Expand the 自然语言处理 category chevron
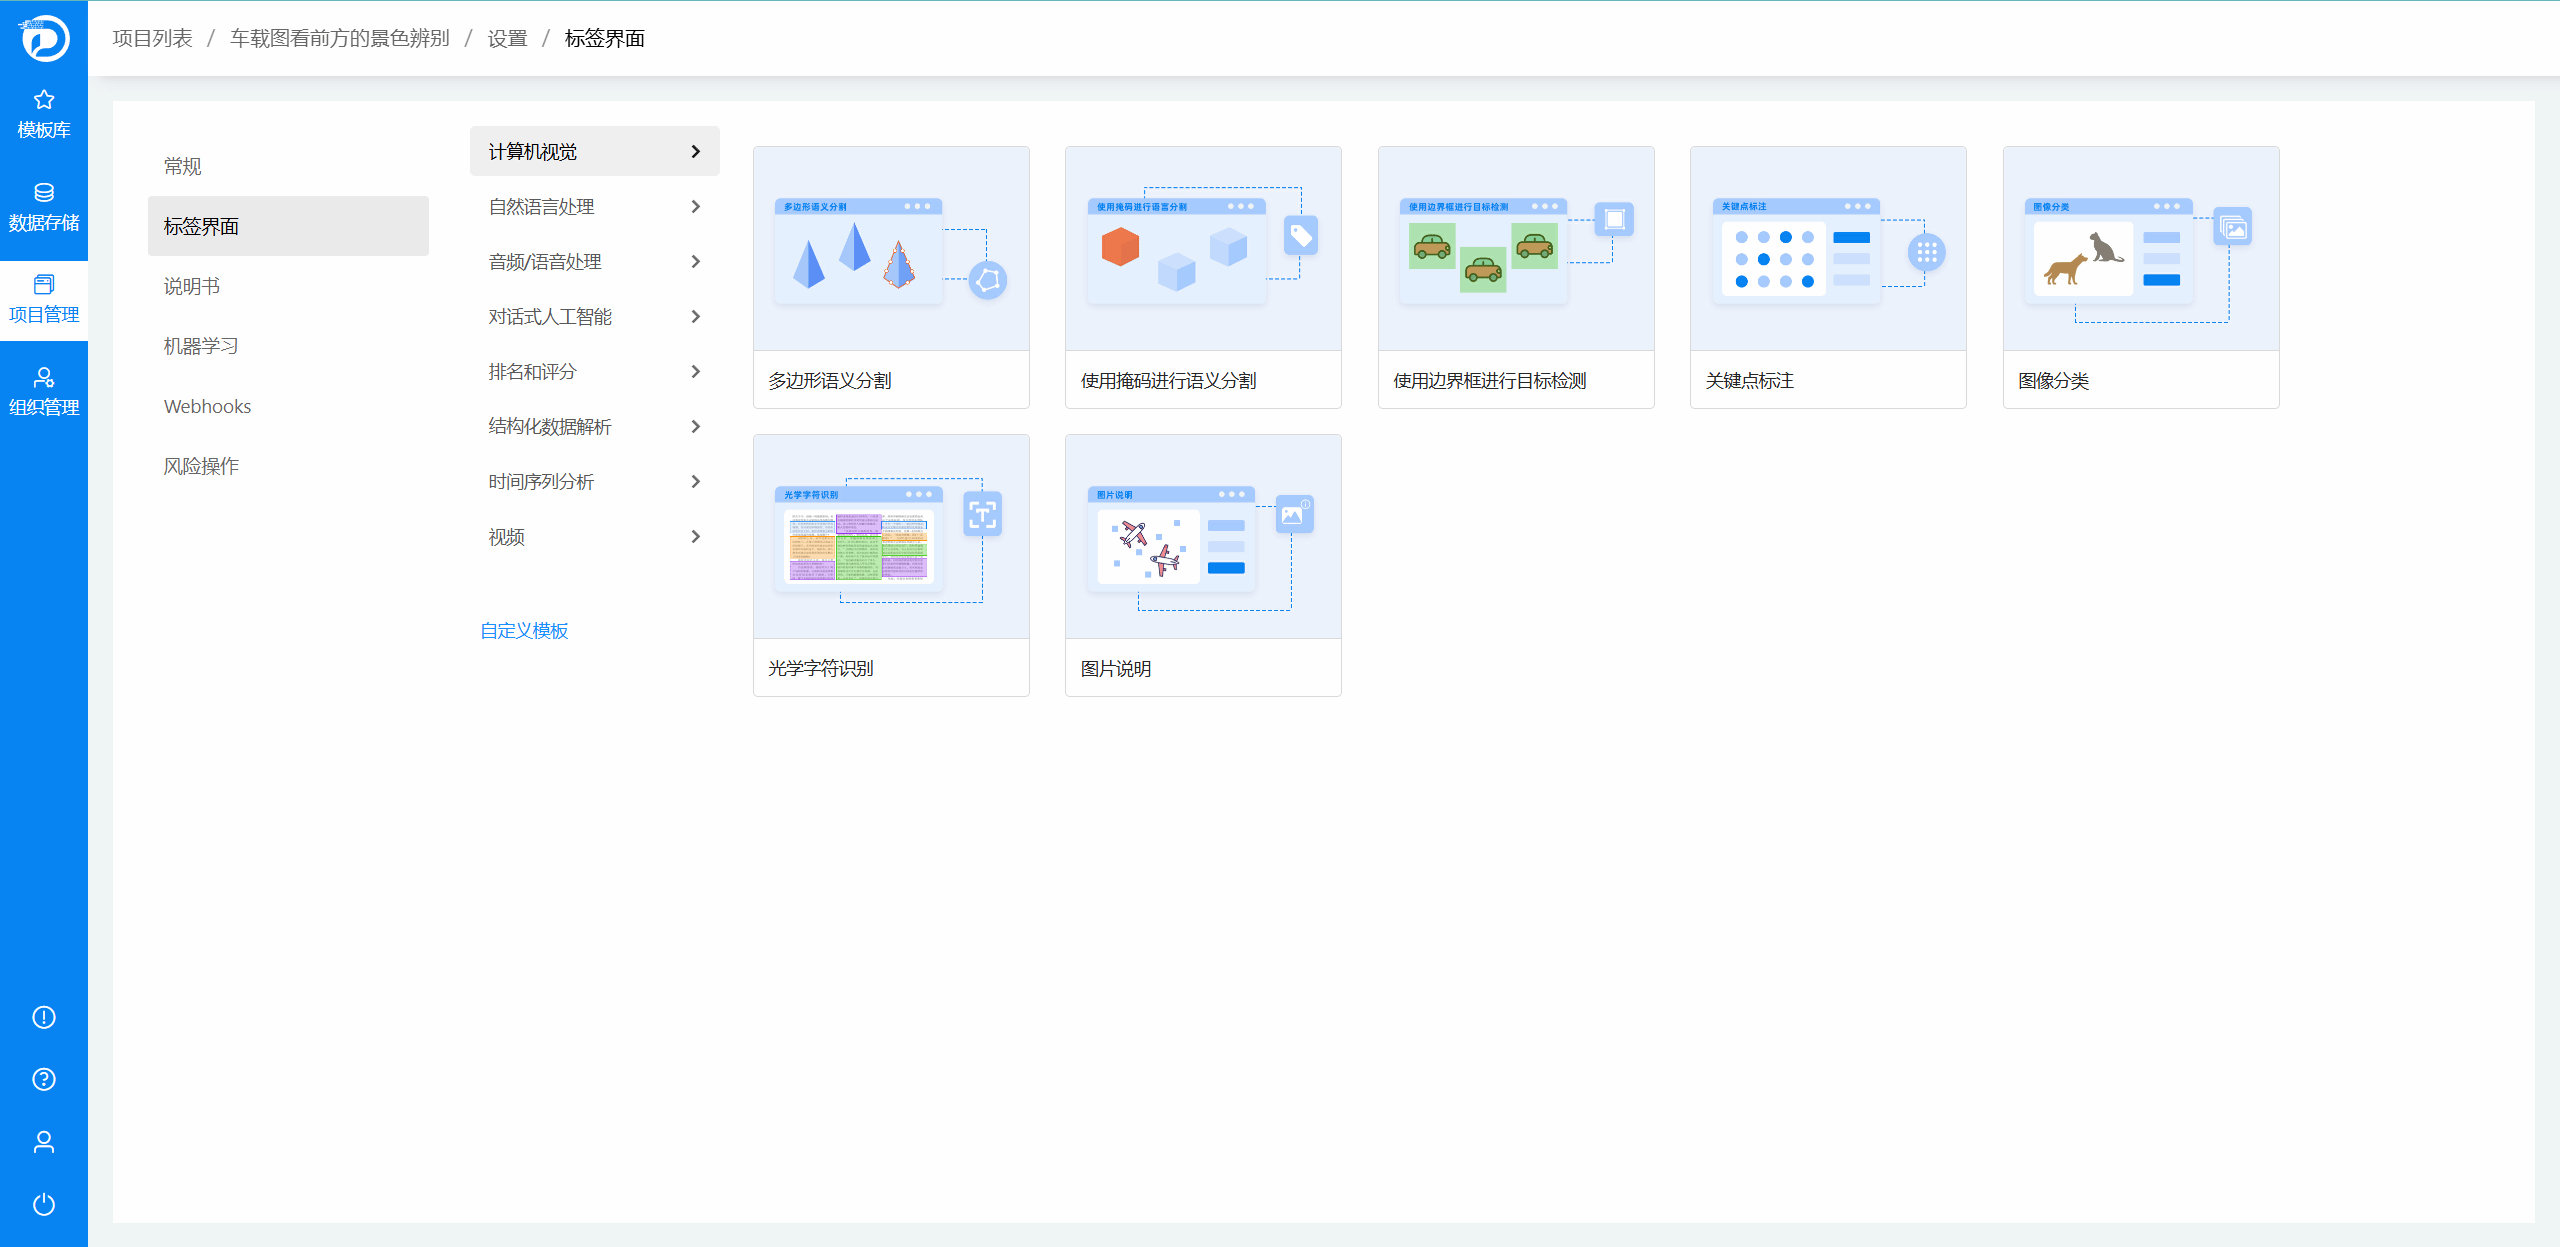The image size is (2560, 1247). click(x=696, y=207)
